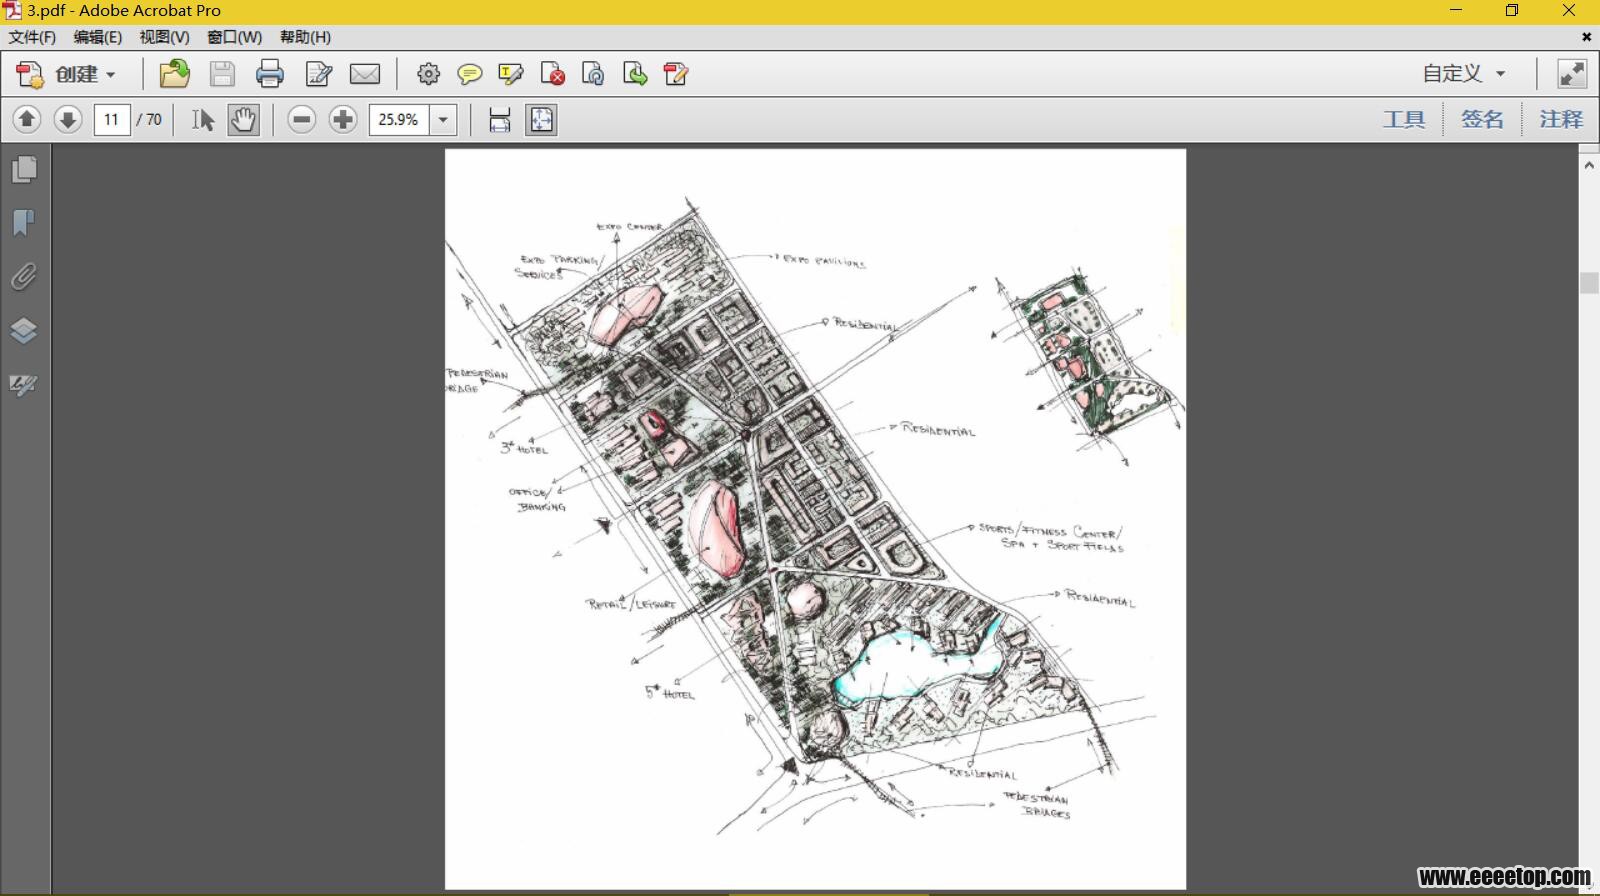The width and height of the screenshot is (1600, 896).
Task: Go to previous page with up arrow
Action: click(x=27, y=120)
